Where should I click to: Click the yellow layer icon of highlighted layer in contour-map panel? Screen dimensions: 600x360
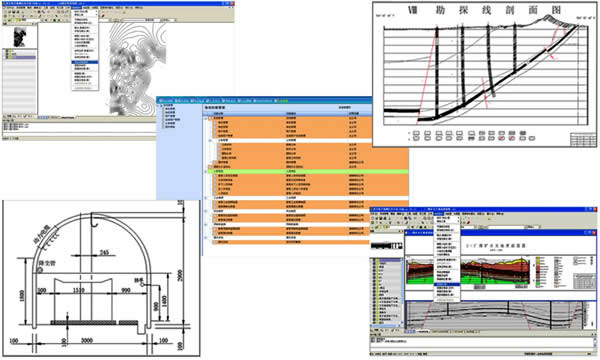[x=10, y=58]
